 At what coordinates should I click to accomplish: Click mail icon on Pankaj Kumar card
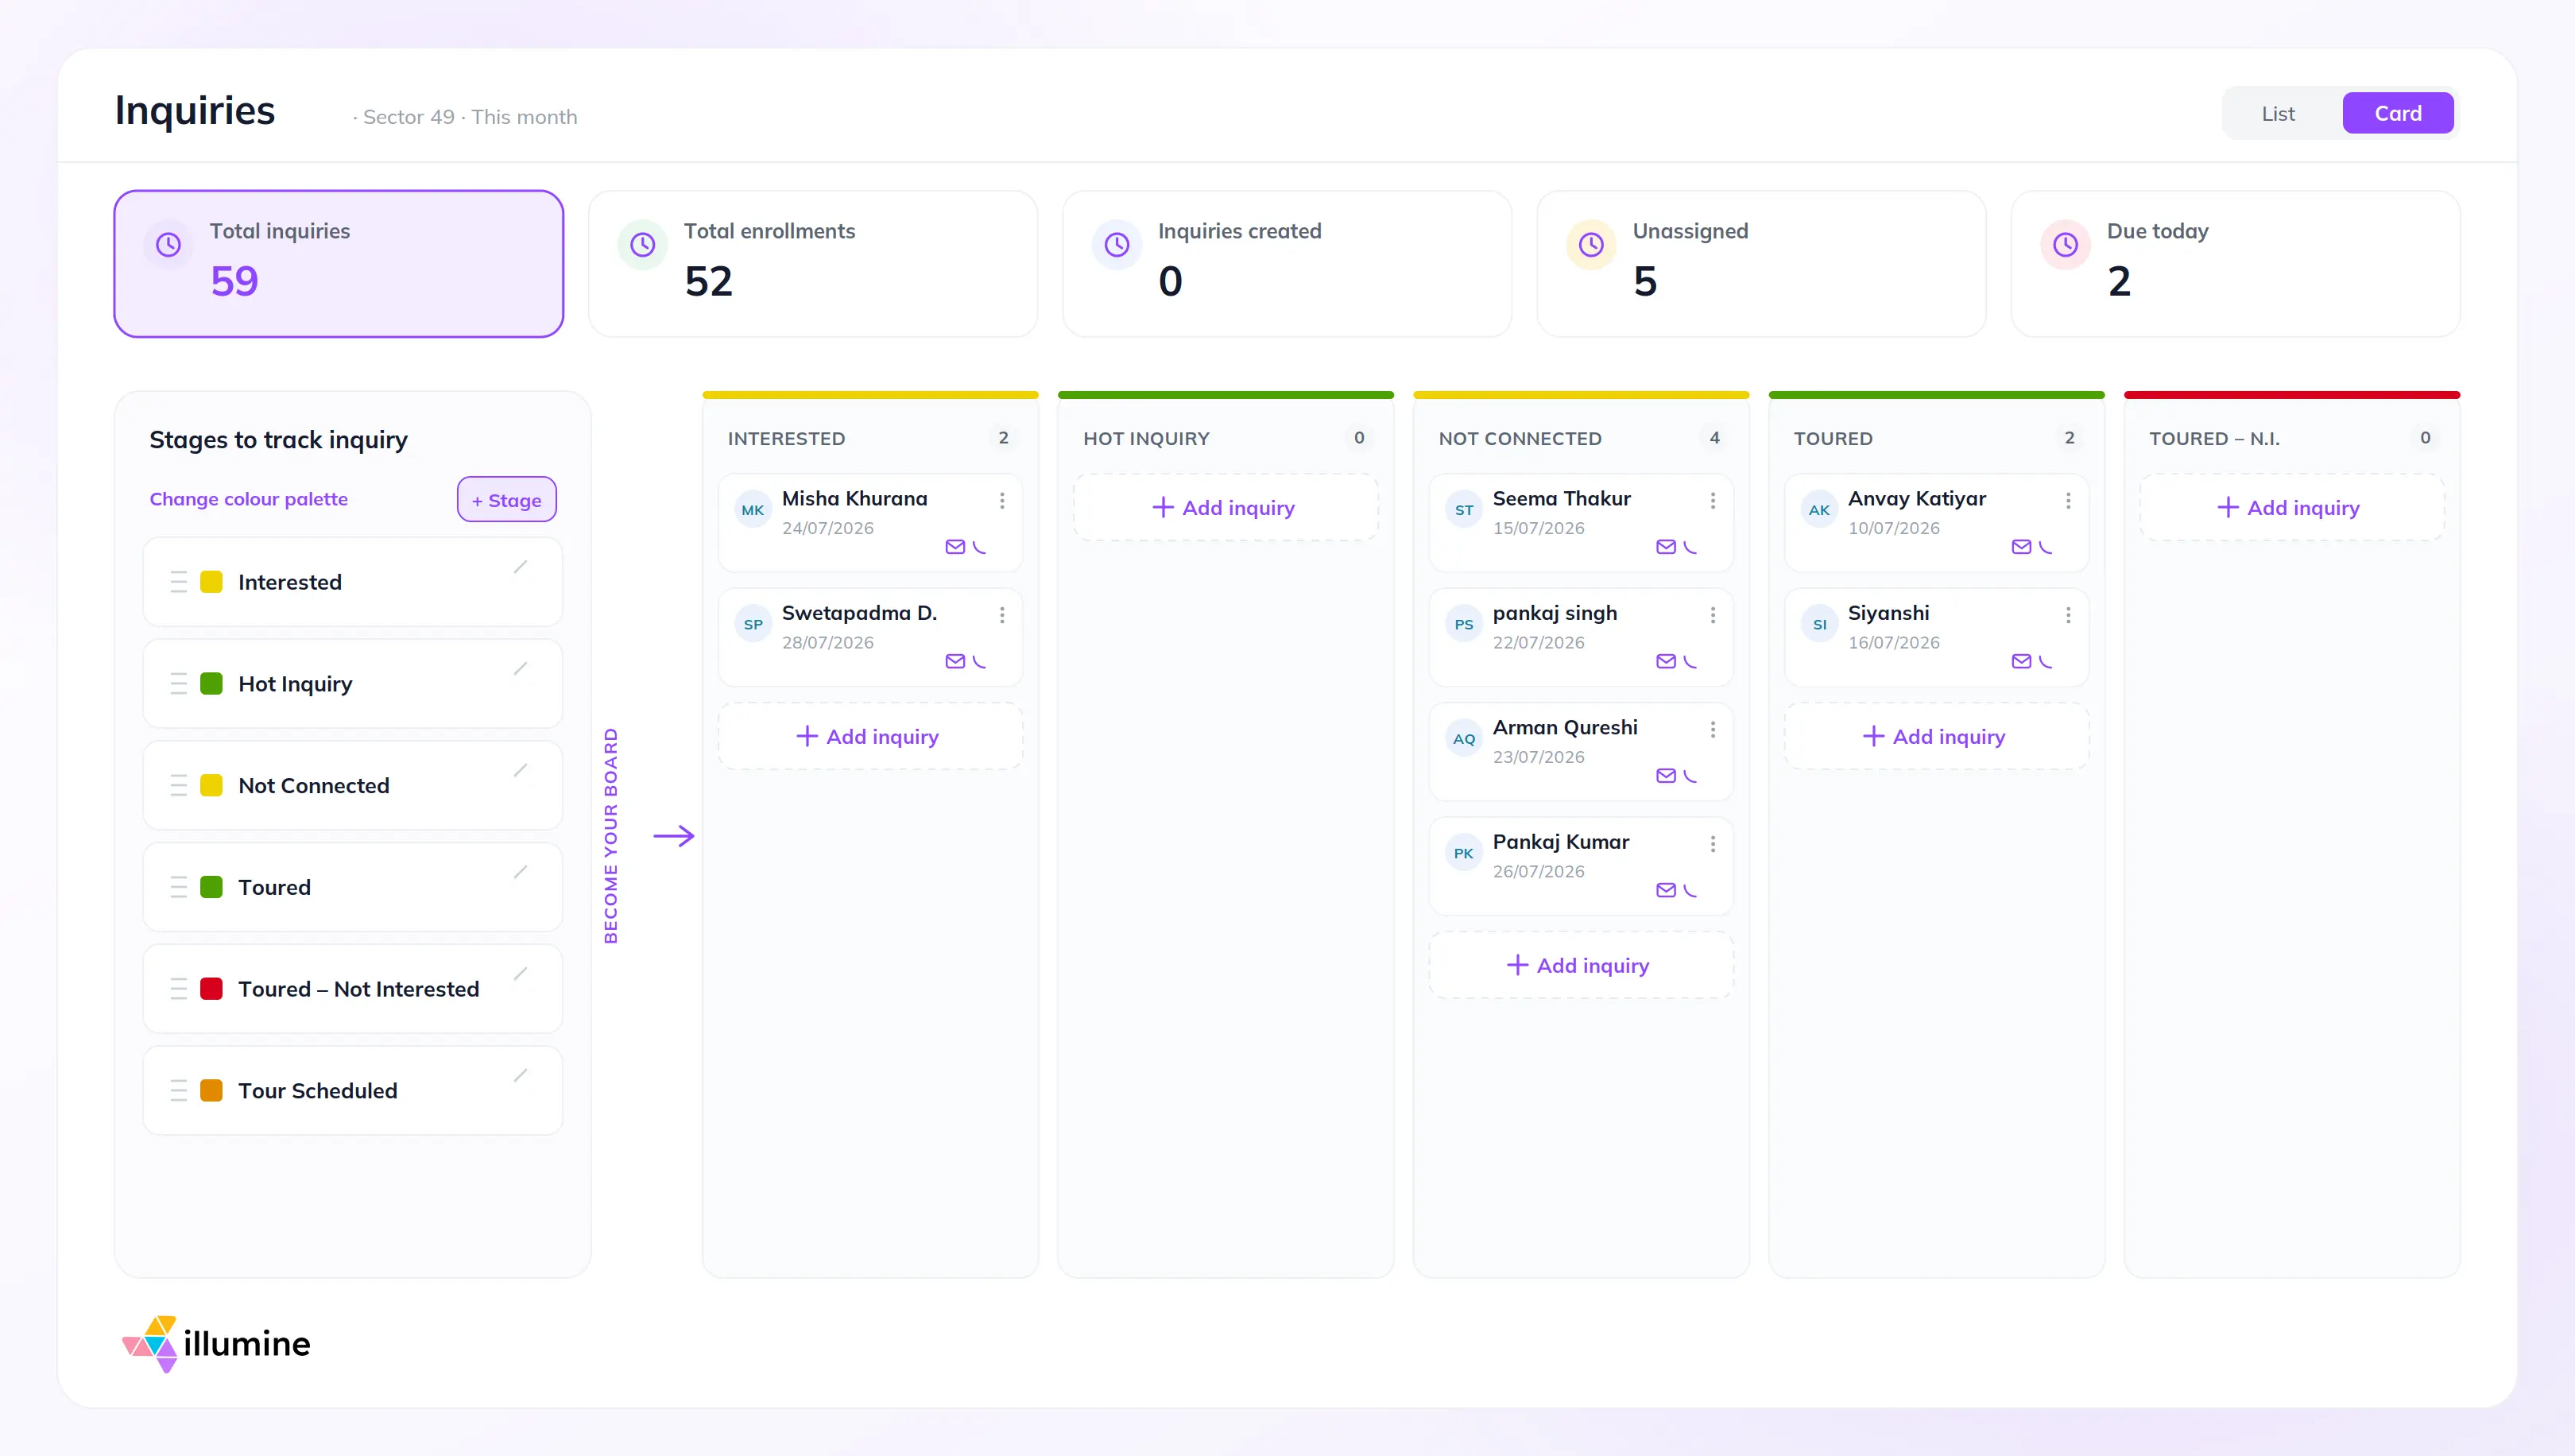[1666, 890]
